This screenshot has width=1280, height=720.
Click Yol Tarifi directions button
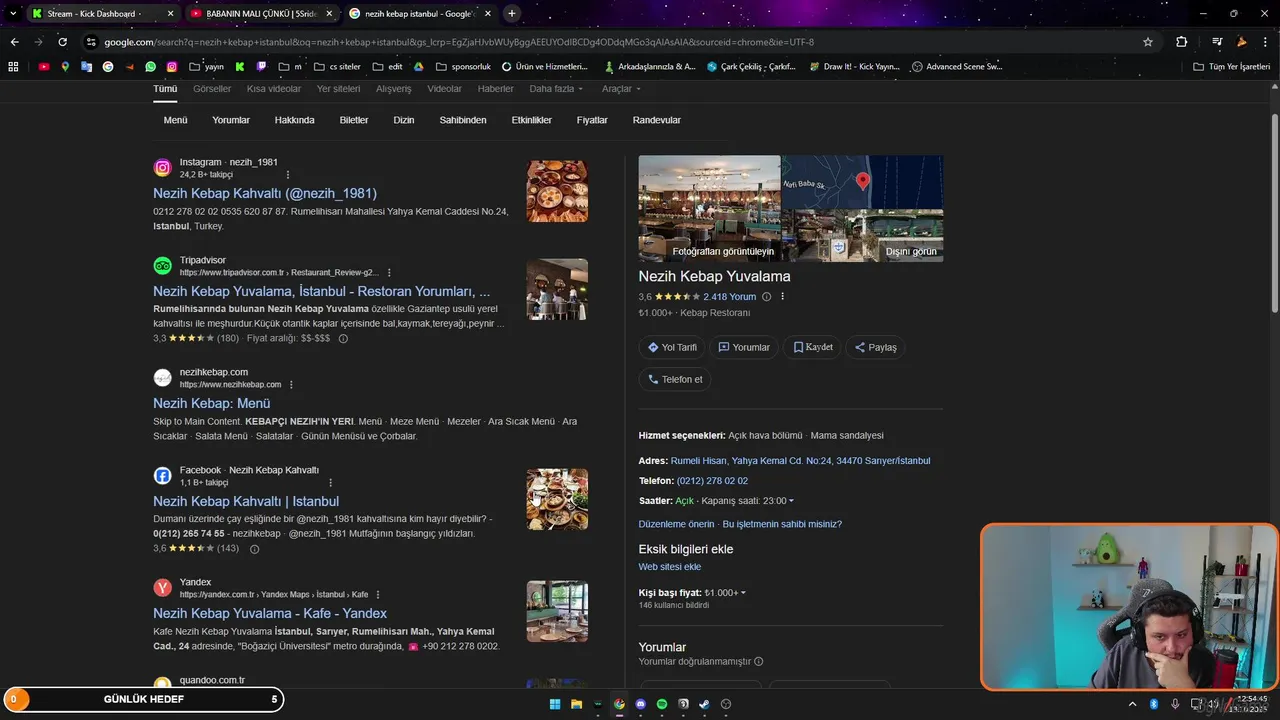pos(671,347)
